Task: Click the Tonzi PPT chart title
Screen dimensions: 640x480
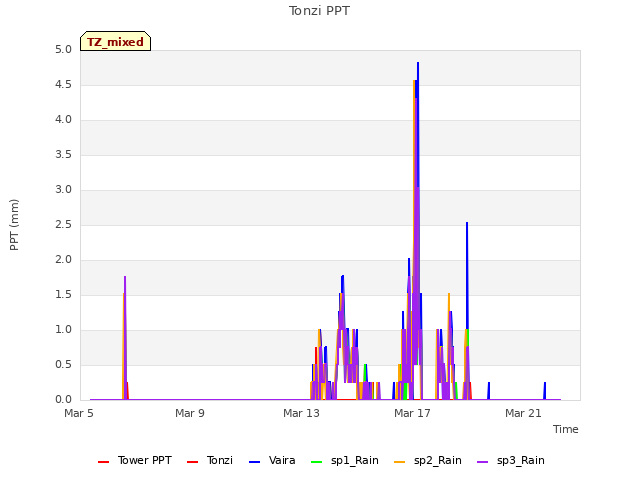Action: (x=319, y=11)
